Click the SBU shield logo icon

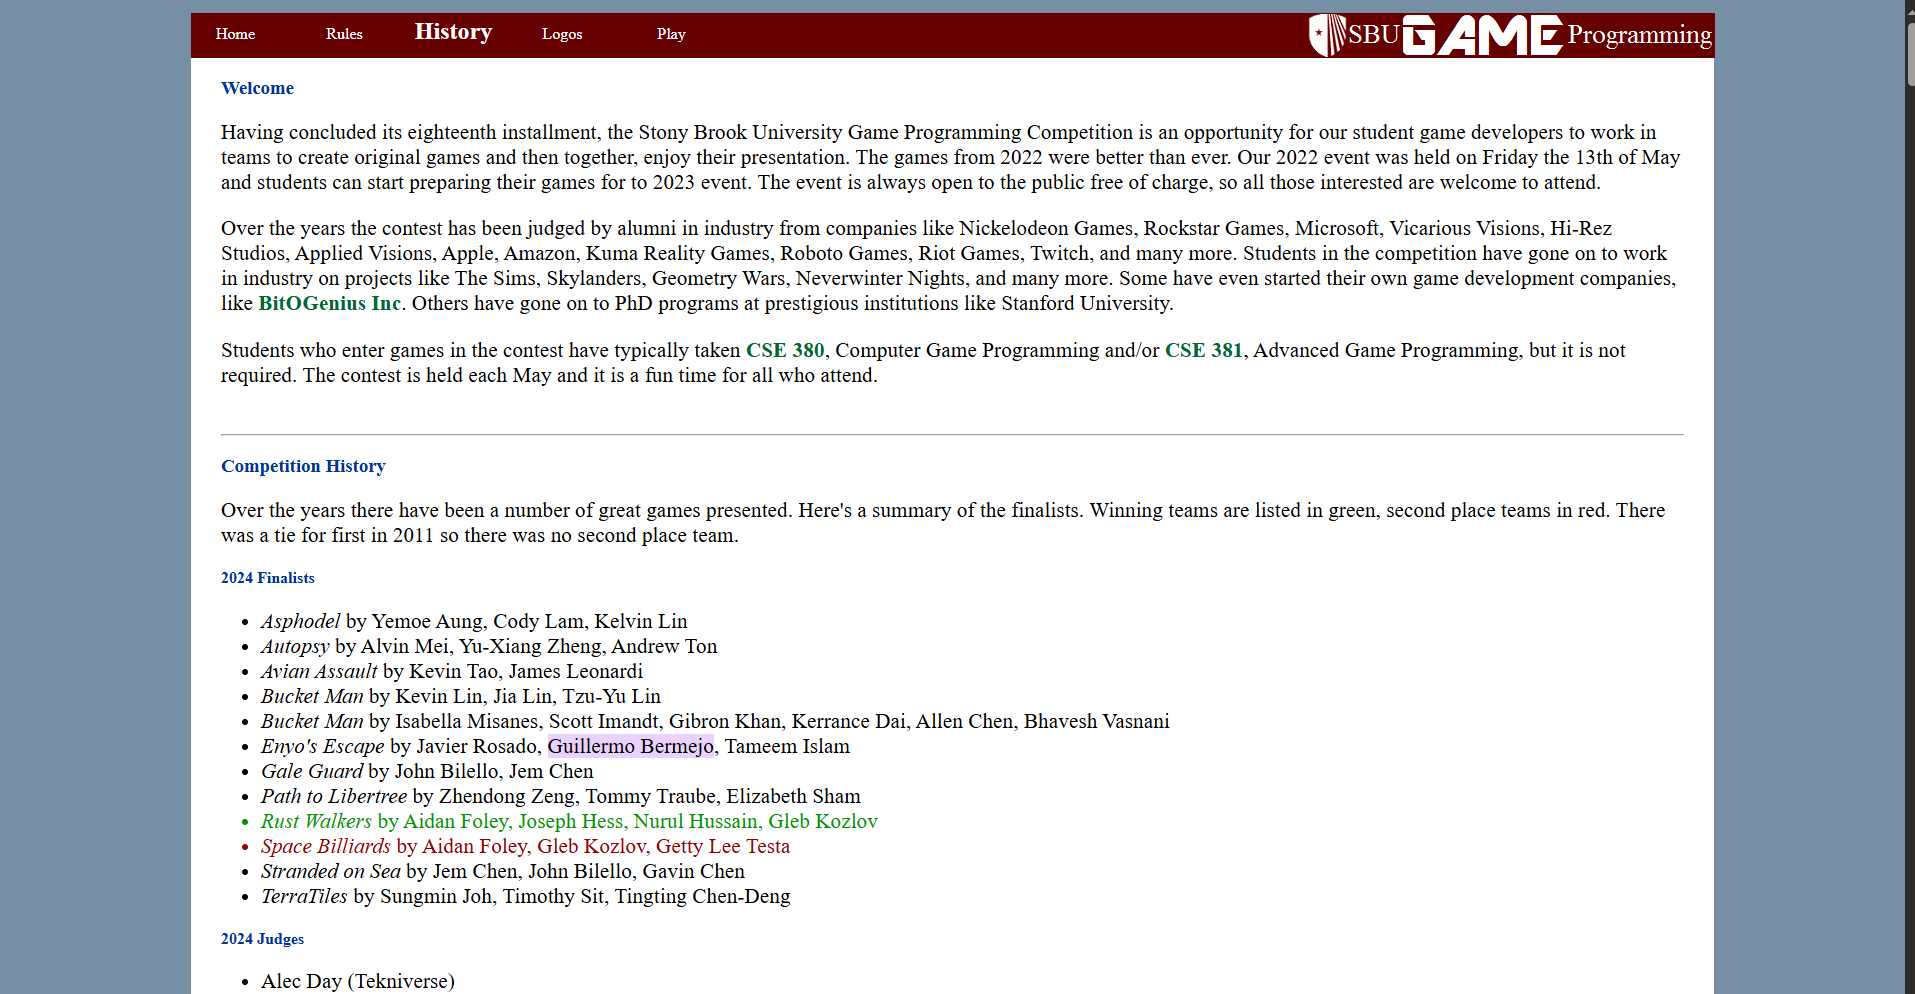coord(1327,35)
